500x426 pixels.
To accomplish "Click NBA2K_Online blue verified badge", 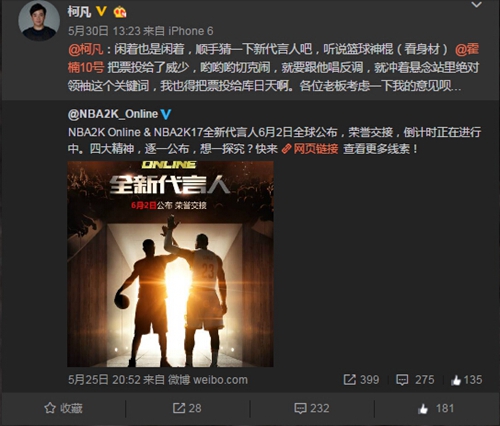I will coord(166,114).
